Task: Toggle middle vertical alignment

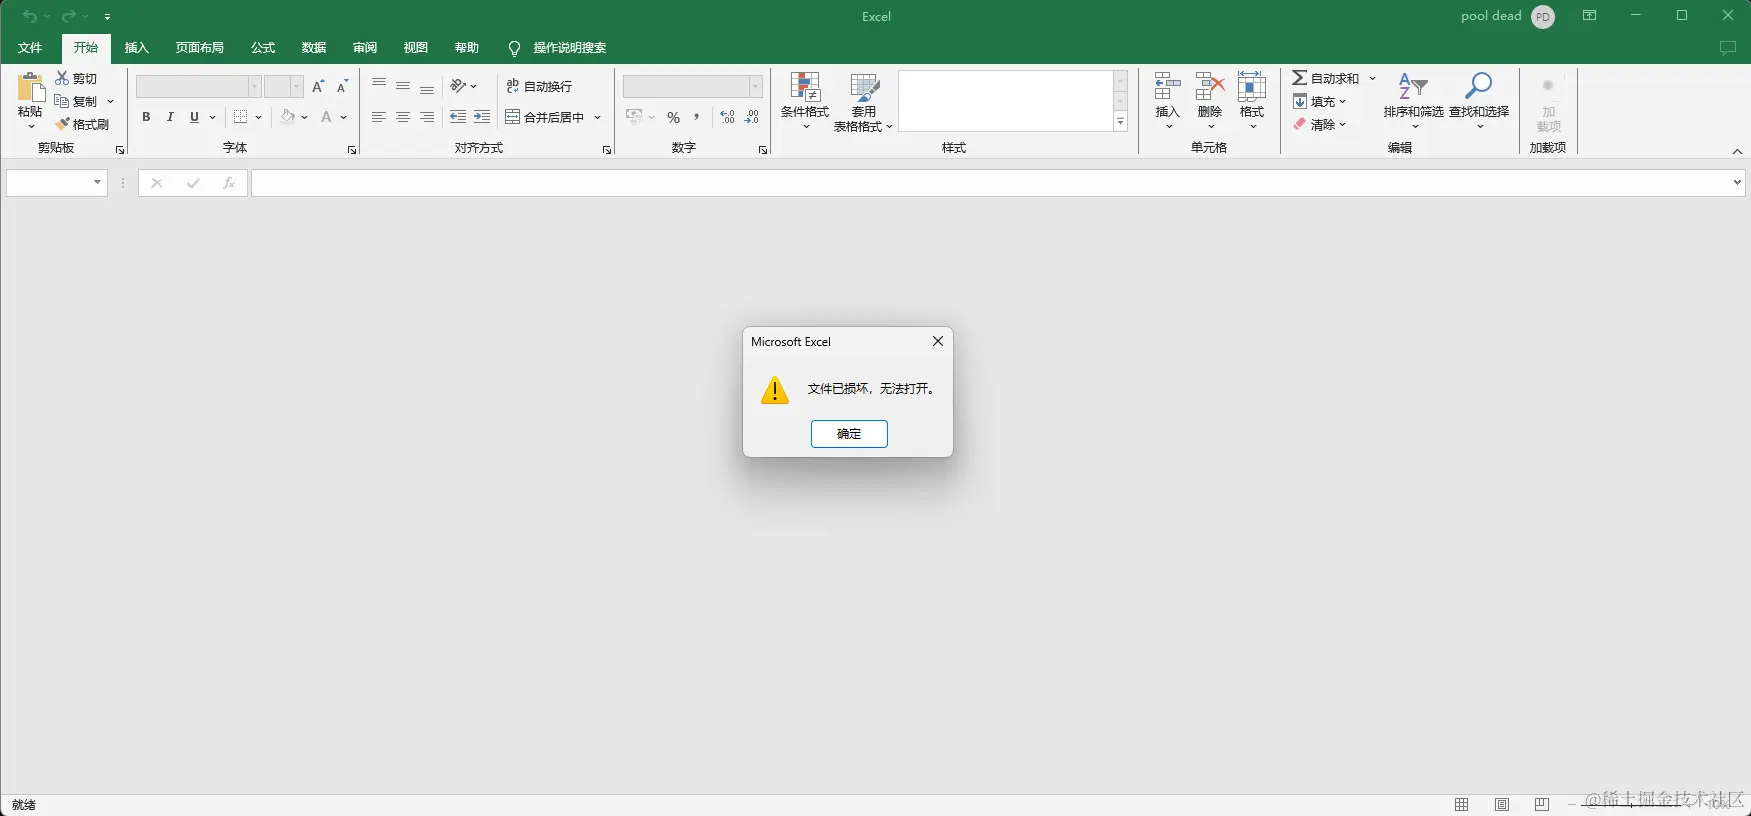Action: [403, 87]
